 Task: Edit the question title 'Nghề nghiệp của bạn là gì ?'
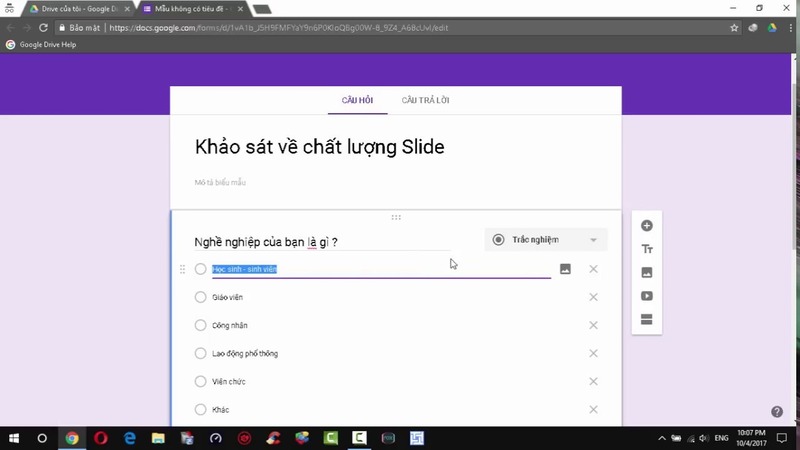tap(320, 241)
